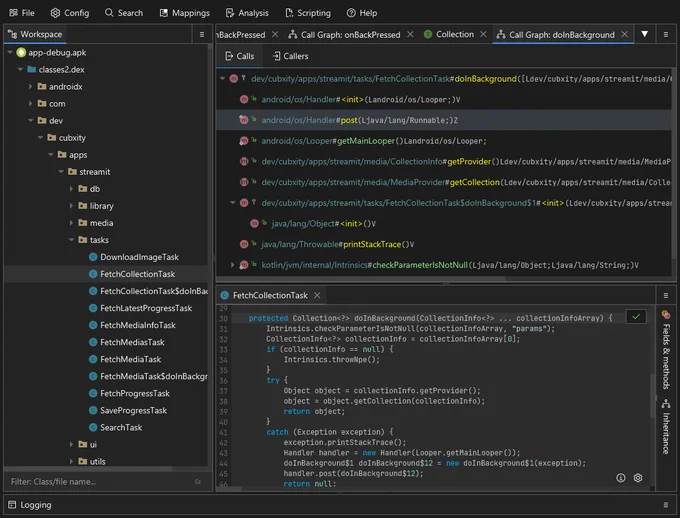The width and height of the screenshot is (680, 518).
Task: Toggle case-sensitive filter Cc button
Action: pyautogui.click(x=198, y=482)
